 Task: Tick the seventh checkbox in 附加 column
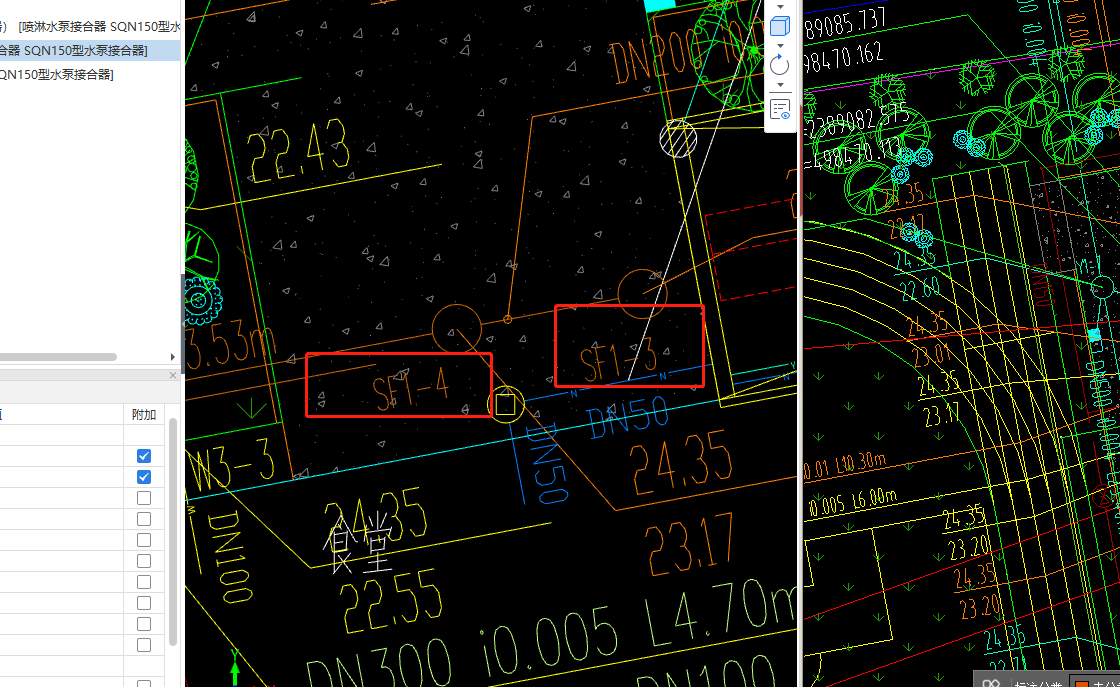coord(144,582)
